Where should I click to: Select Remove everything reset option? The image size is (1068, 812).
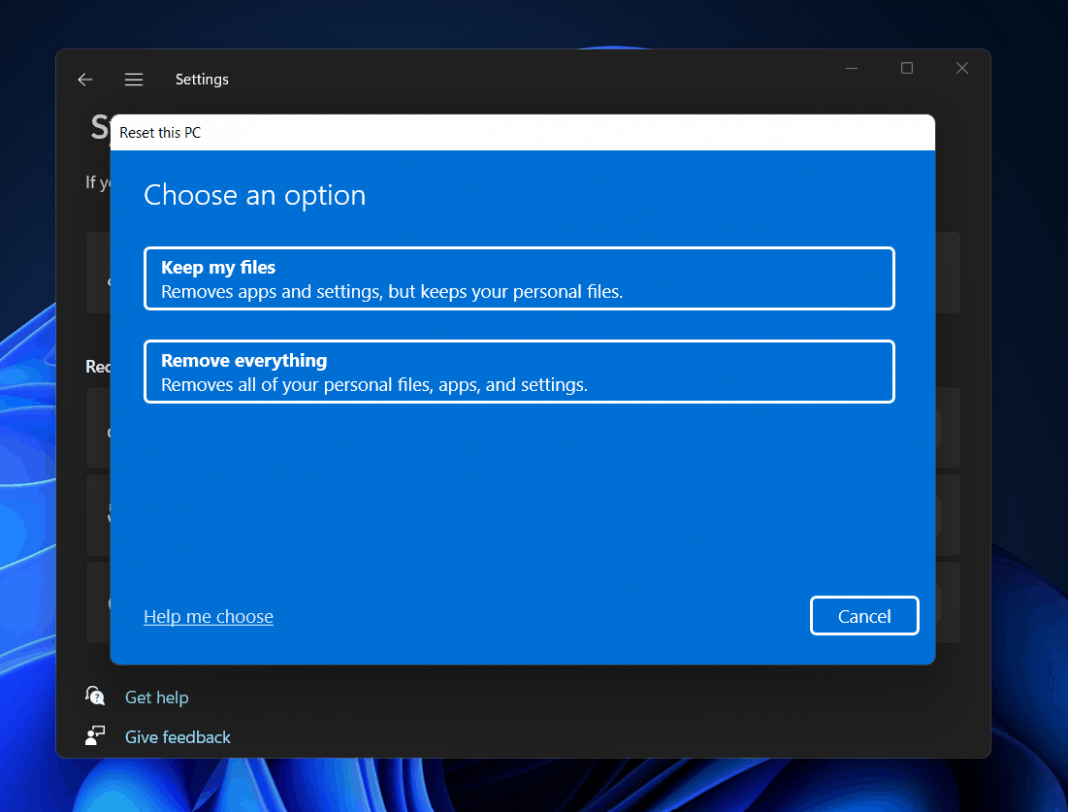[519, 372]
